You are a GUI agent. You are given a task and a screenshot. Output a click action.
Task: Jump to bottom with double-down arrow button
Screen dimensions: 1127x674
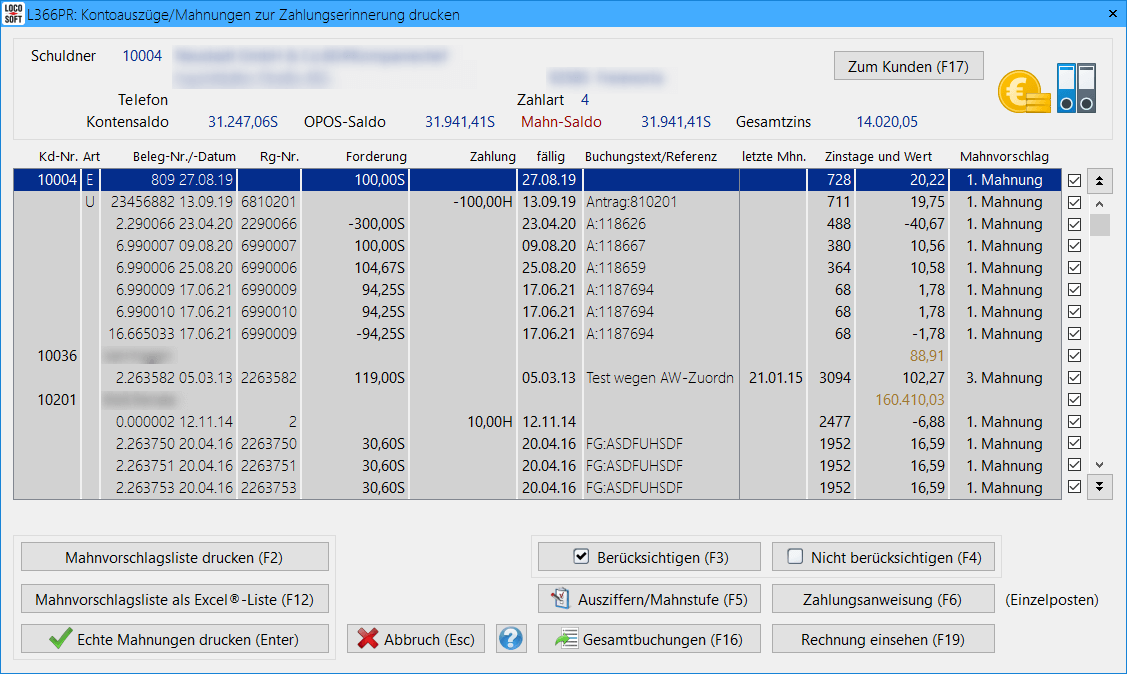click(1099, 487)
